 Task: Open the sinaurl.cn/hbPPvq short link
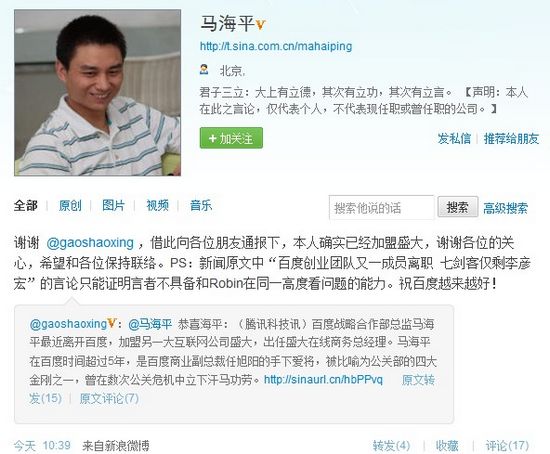[x=323, y=380]
